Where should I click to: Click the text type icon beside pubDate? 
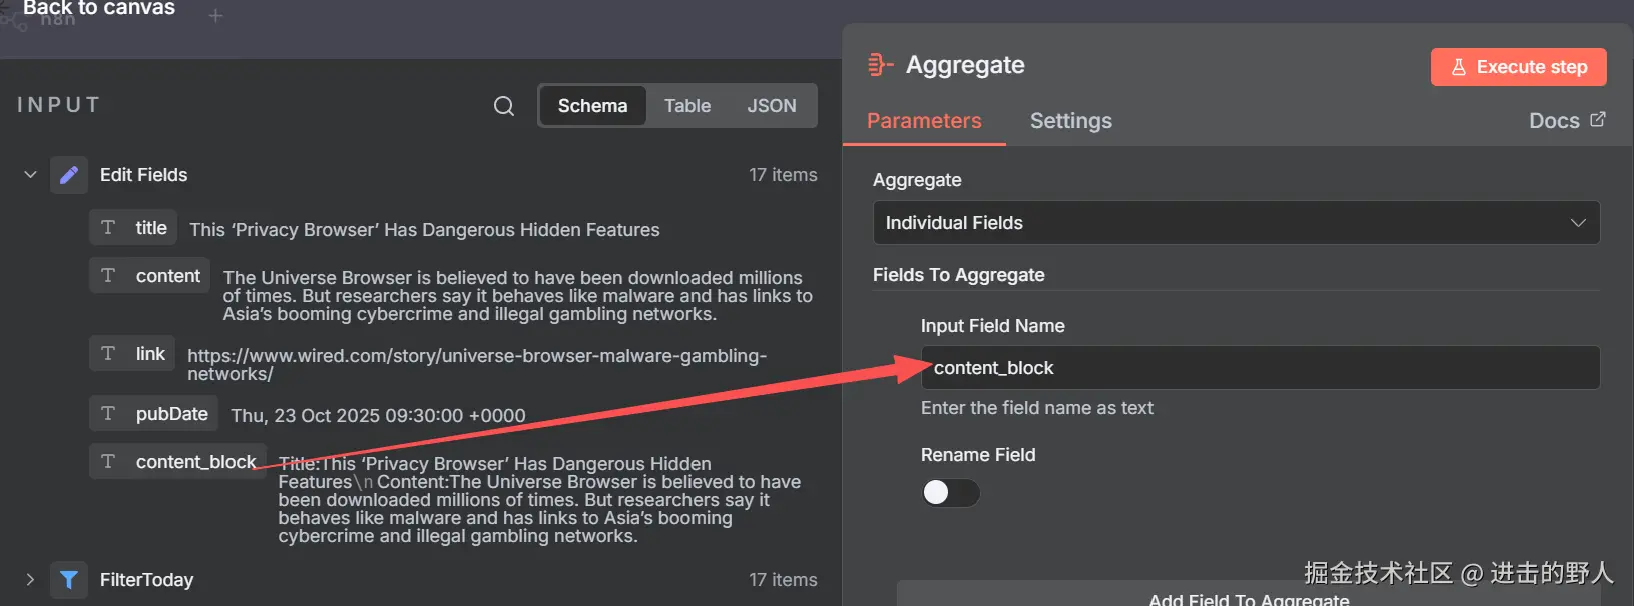tap(108, 414)
